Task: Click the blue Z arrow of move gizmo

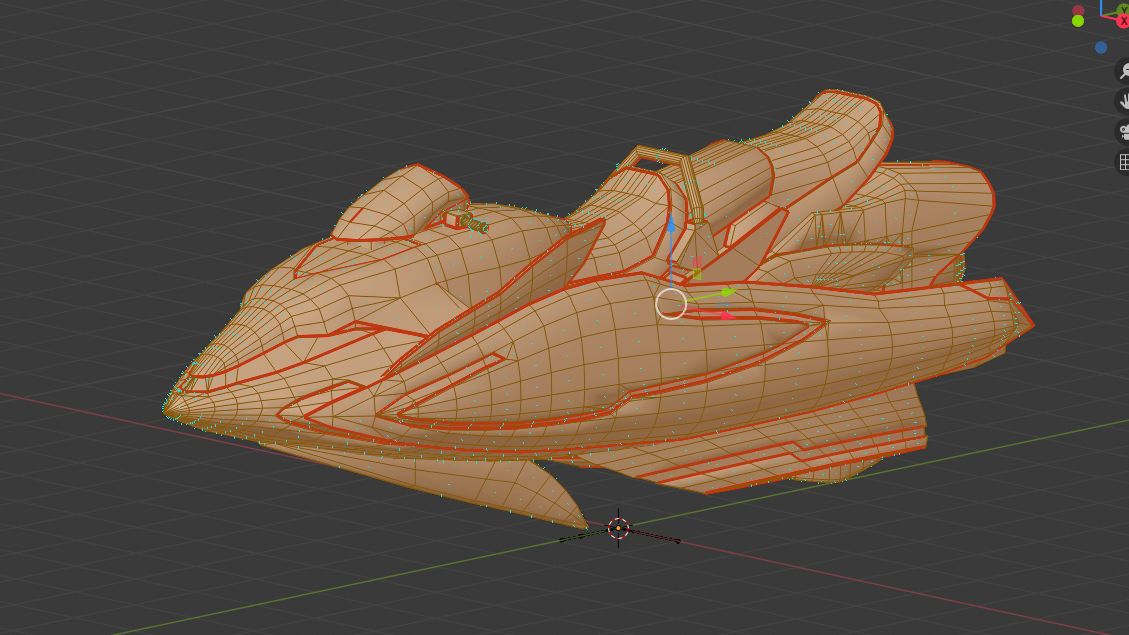Action: click(671, 226)
